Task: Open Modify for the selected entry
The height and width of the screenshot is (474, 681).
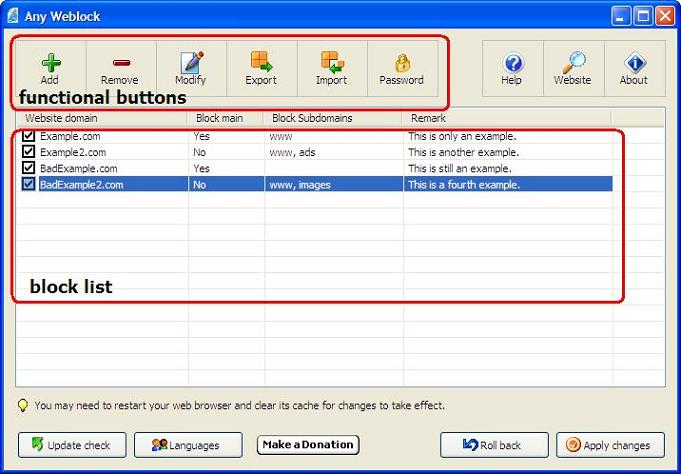Action: (x=192, y=69)
